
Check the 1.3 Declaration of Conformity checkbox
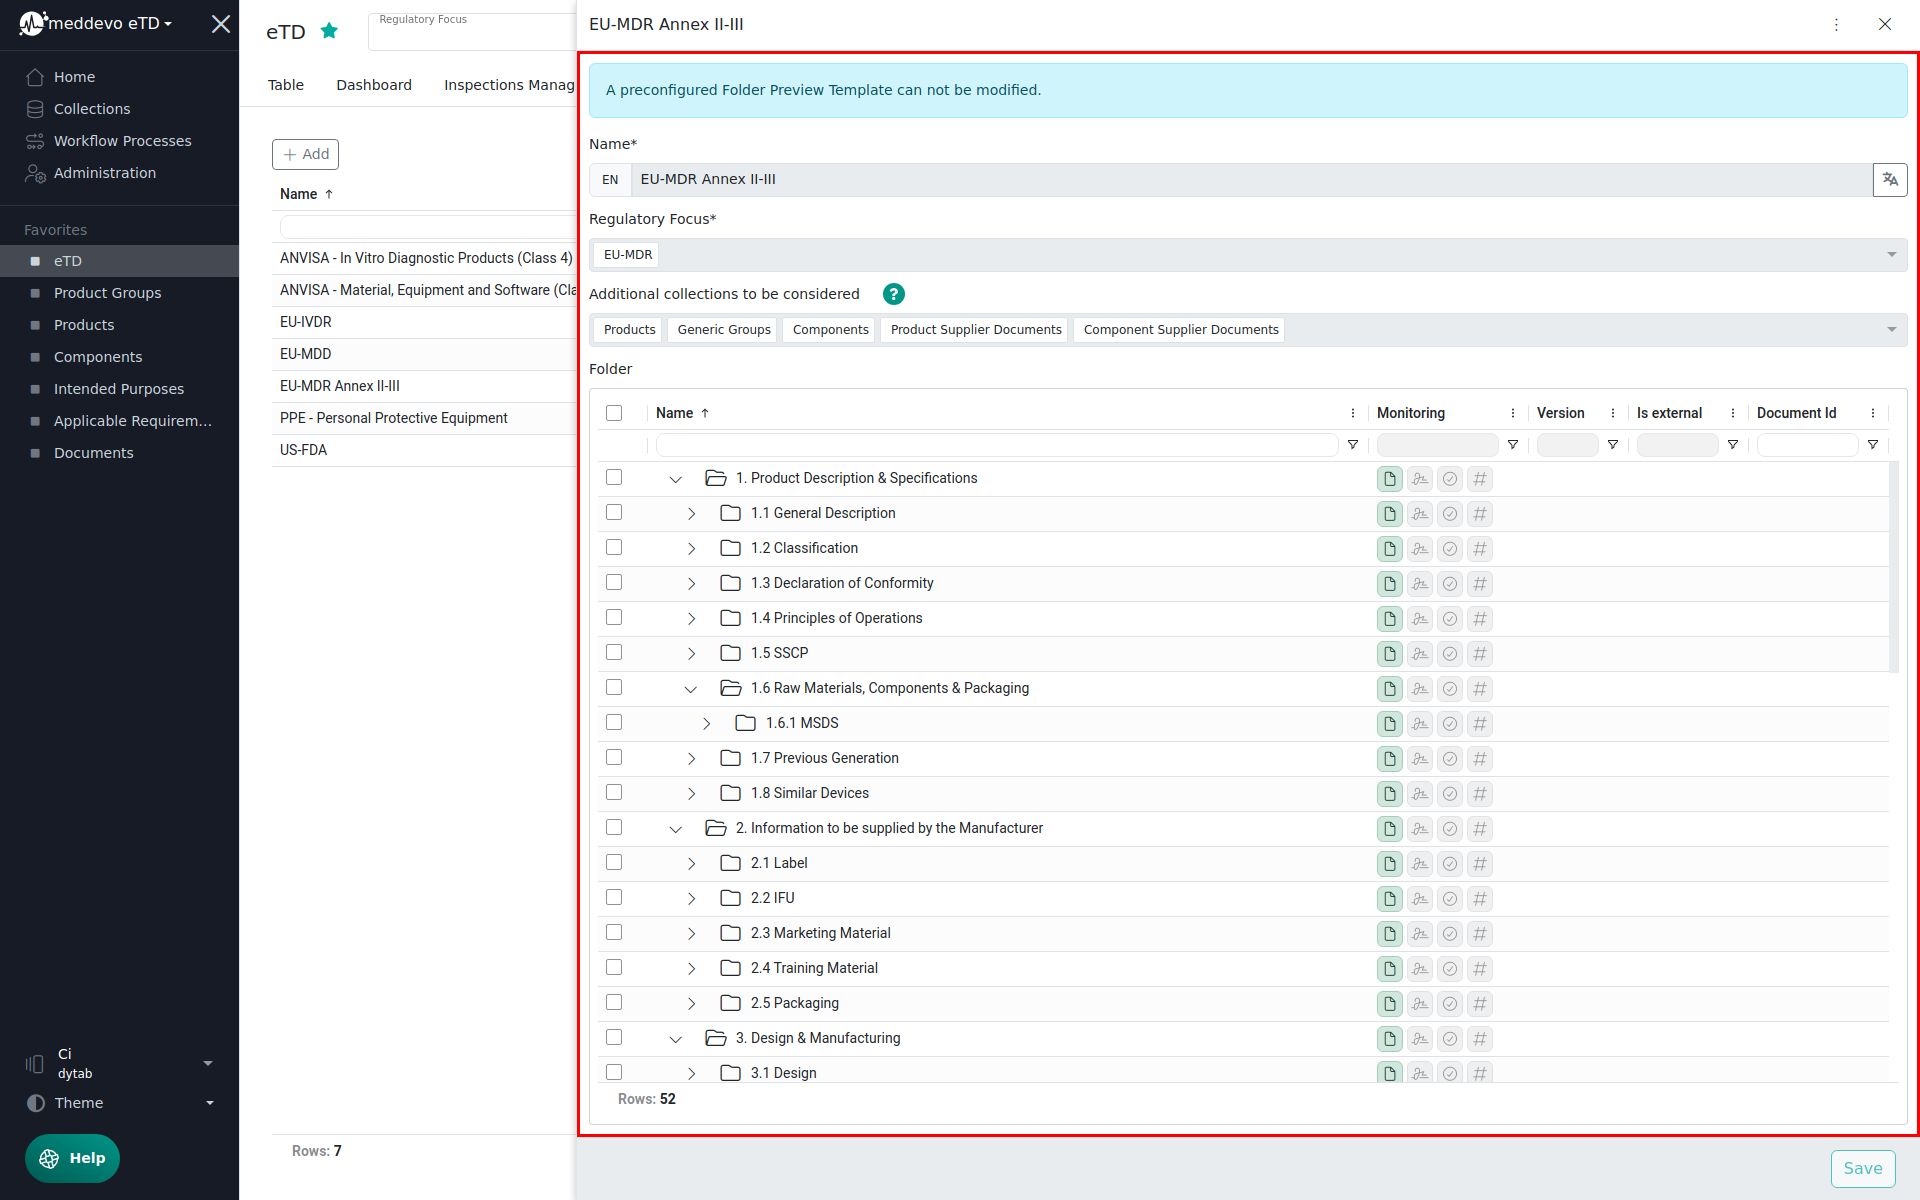pos(614,583)
